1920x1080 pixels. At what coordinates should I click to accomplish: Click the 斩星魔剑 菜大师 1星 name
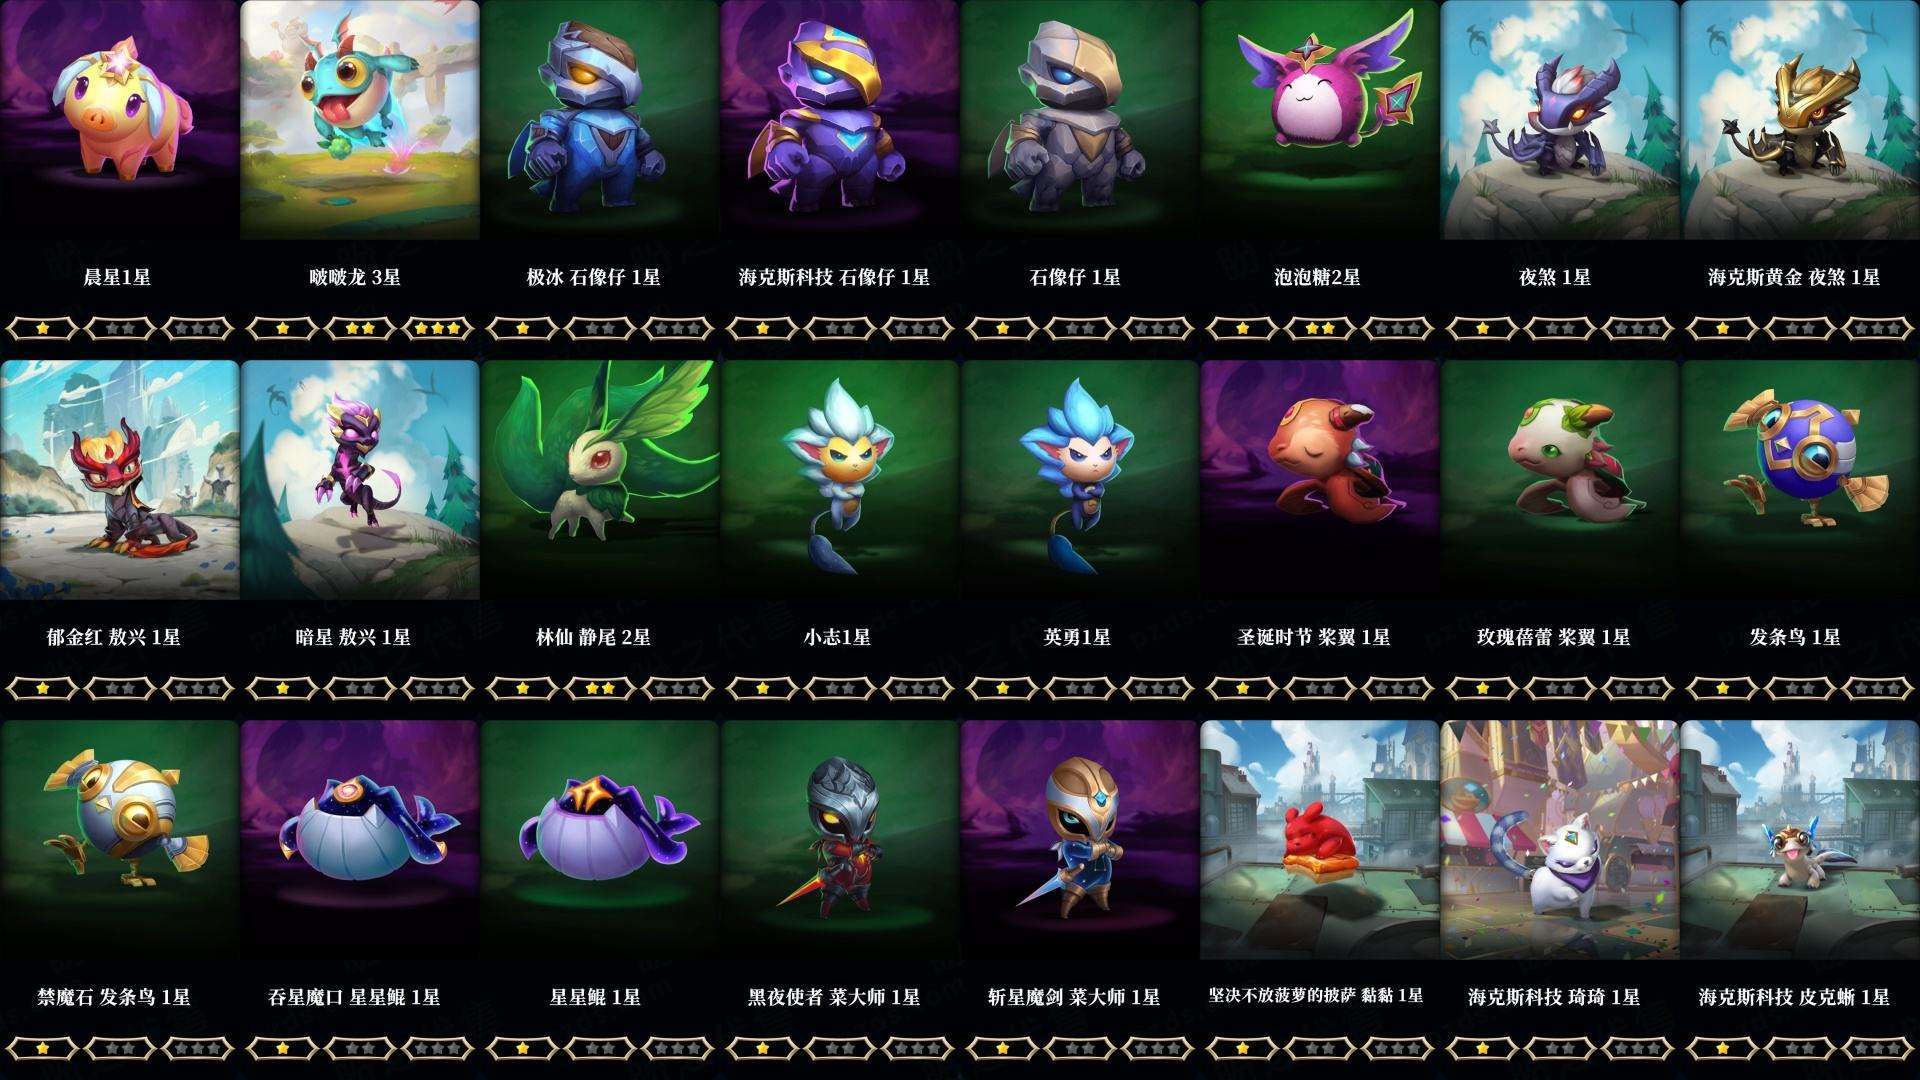coord(1074,997)
